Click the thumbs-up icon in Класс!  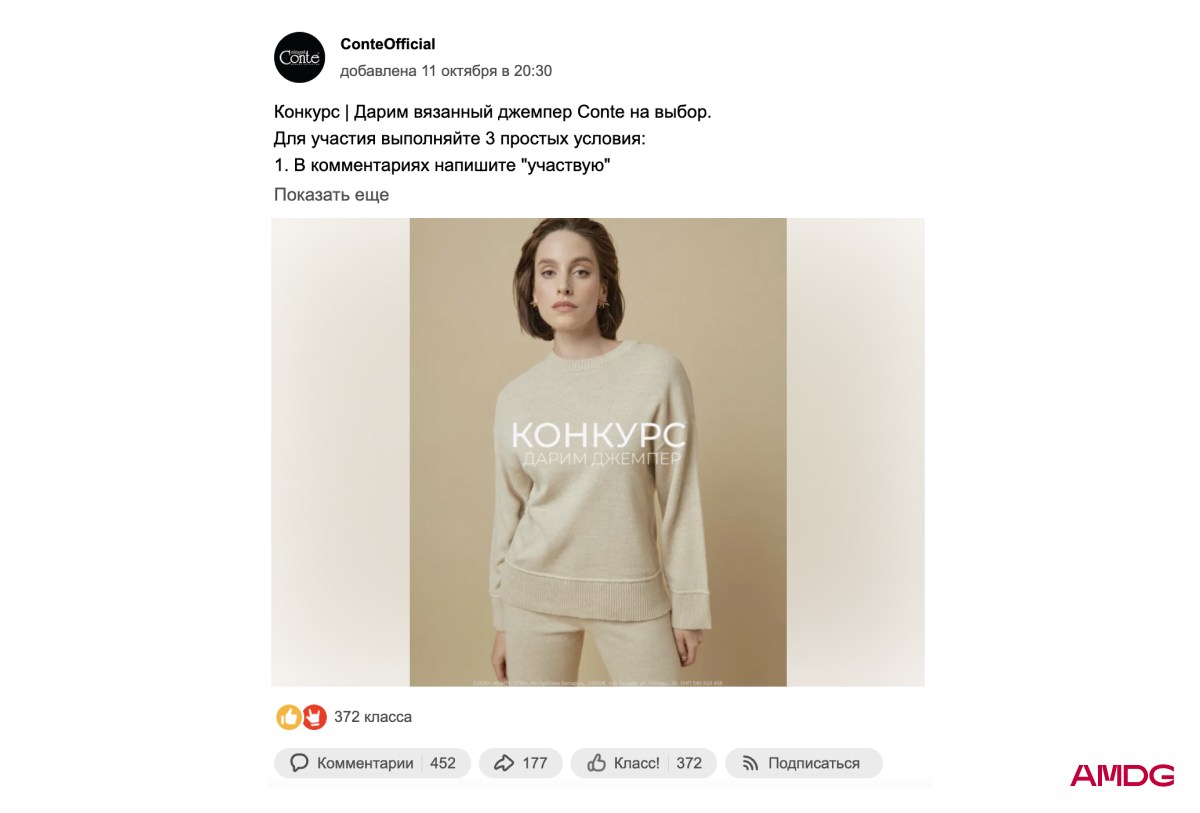597,763
